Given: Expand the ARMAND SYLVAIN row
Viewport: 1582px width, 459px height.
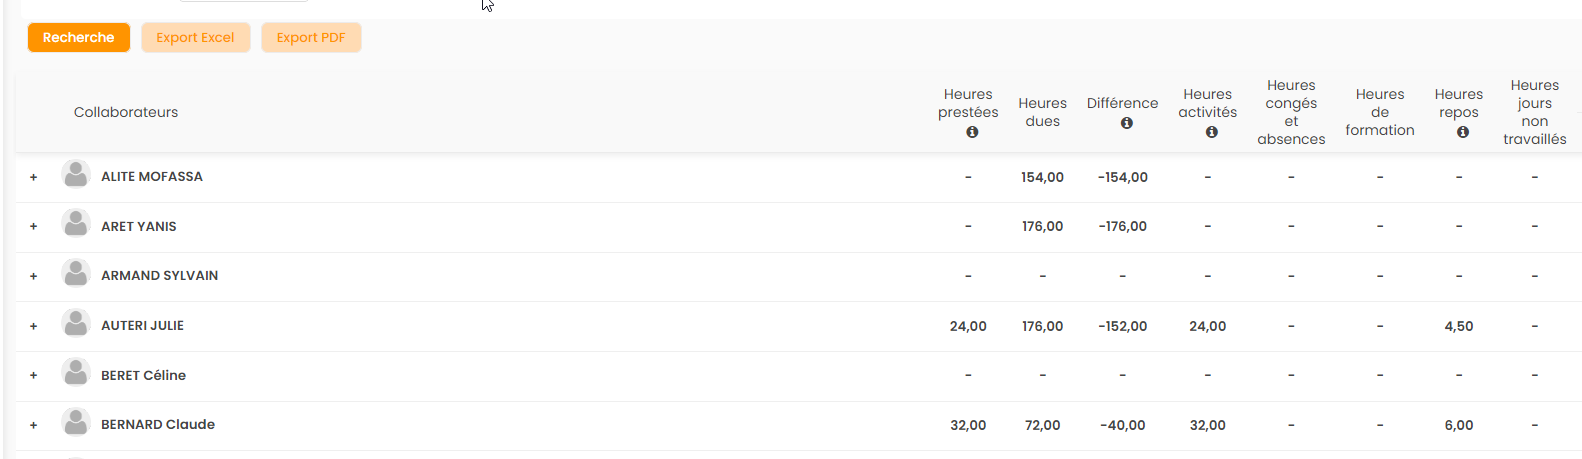Looking at the screenshot, I should (x=34, y=276).
